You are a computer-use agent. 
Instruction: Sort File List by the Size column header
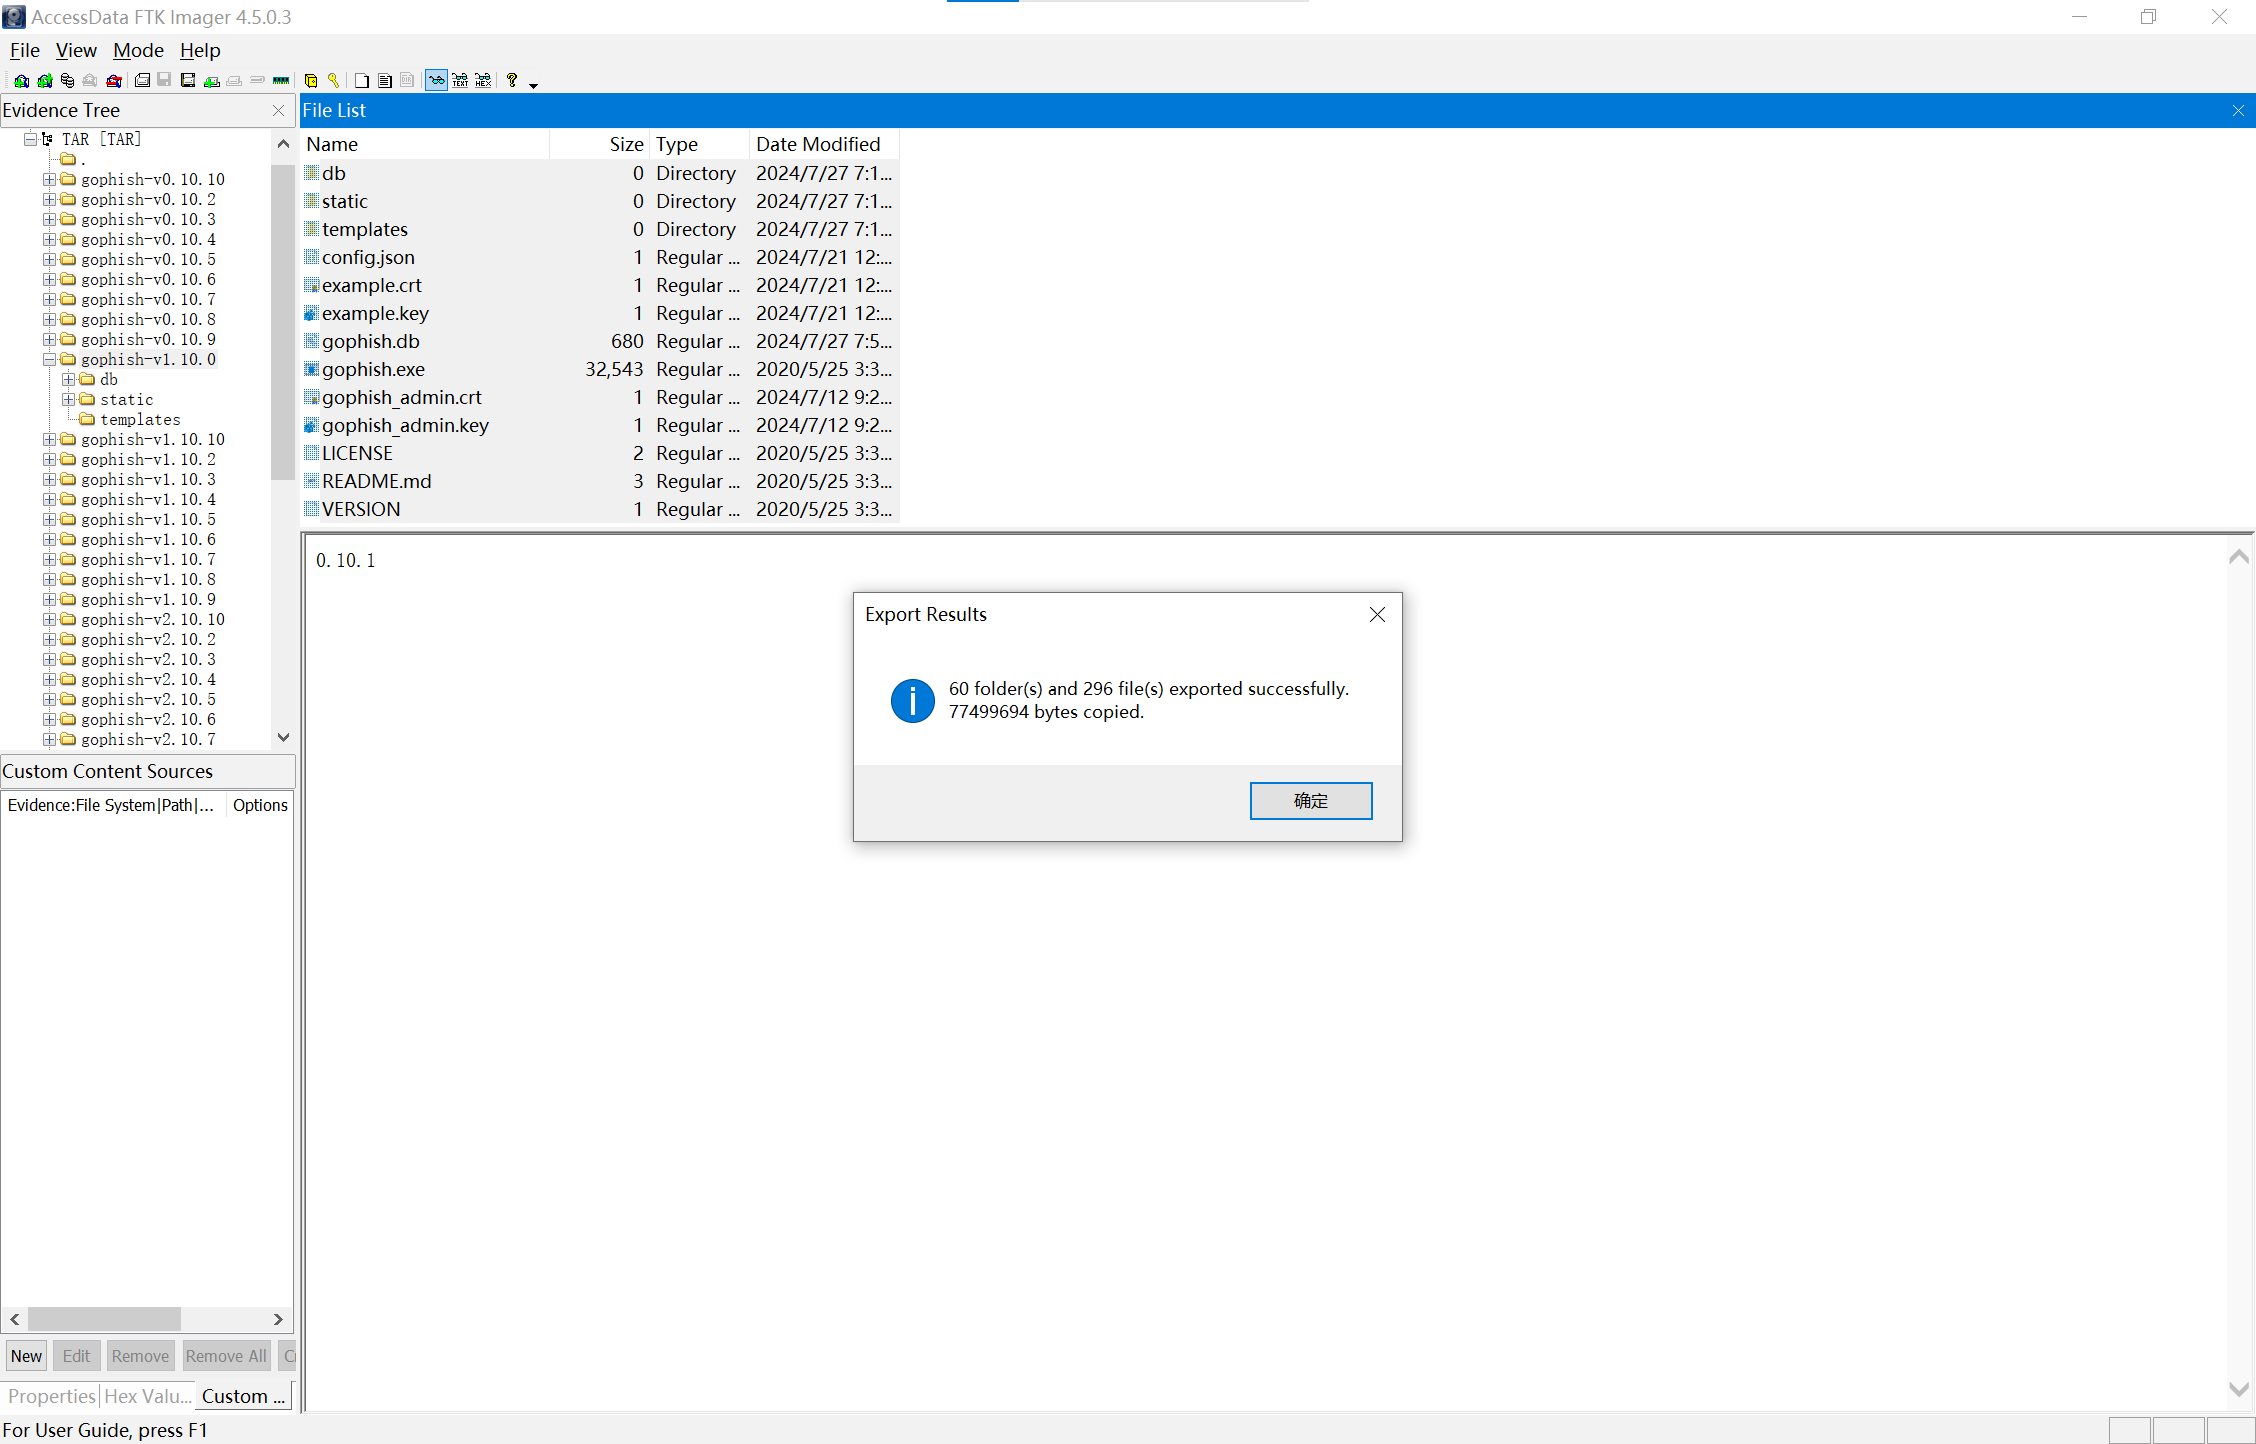point(600,144)
